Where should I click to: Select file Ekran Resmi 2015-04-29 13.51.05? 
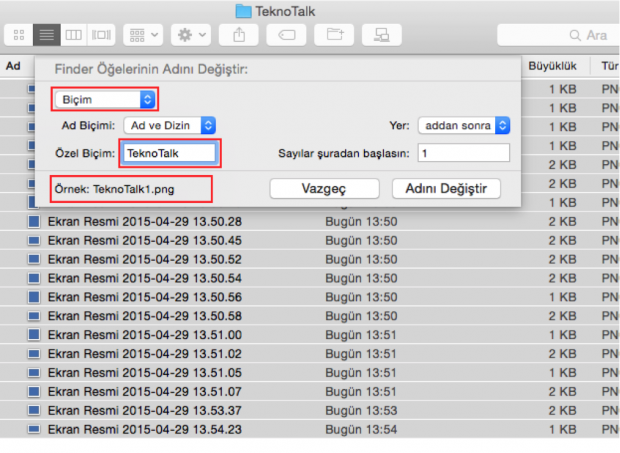click(x=145, y=373)
